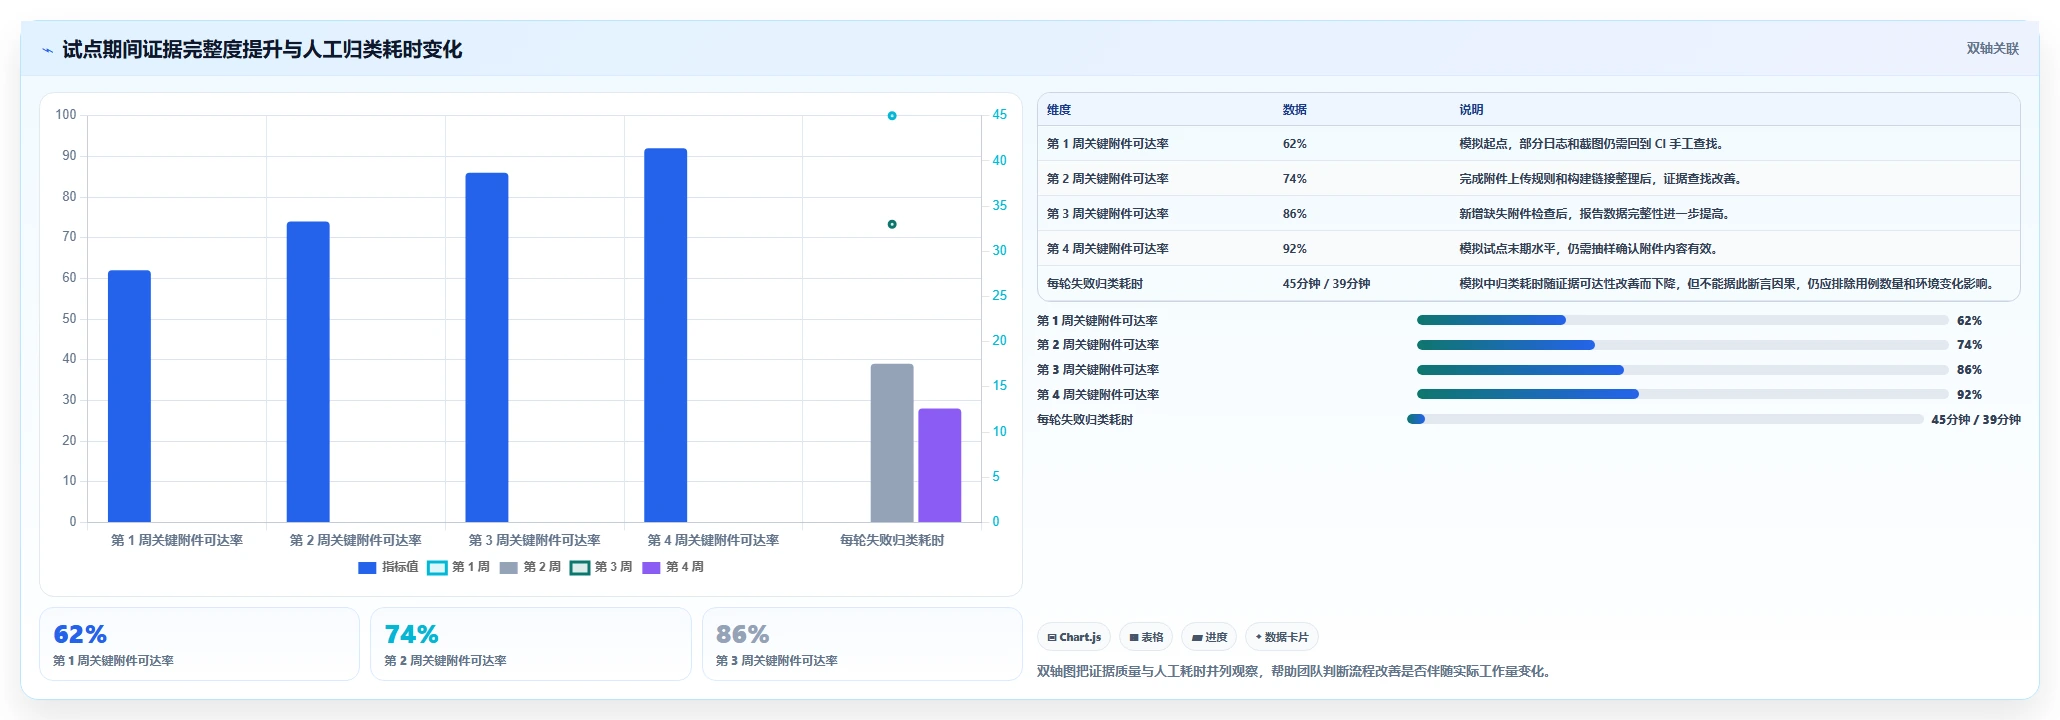Screen dimensions: 2060x720
Task: Click the note starting 模拟起点，部分日志和截图
Action: tap(1591, 144)
